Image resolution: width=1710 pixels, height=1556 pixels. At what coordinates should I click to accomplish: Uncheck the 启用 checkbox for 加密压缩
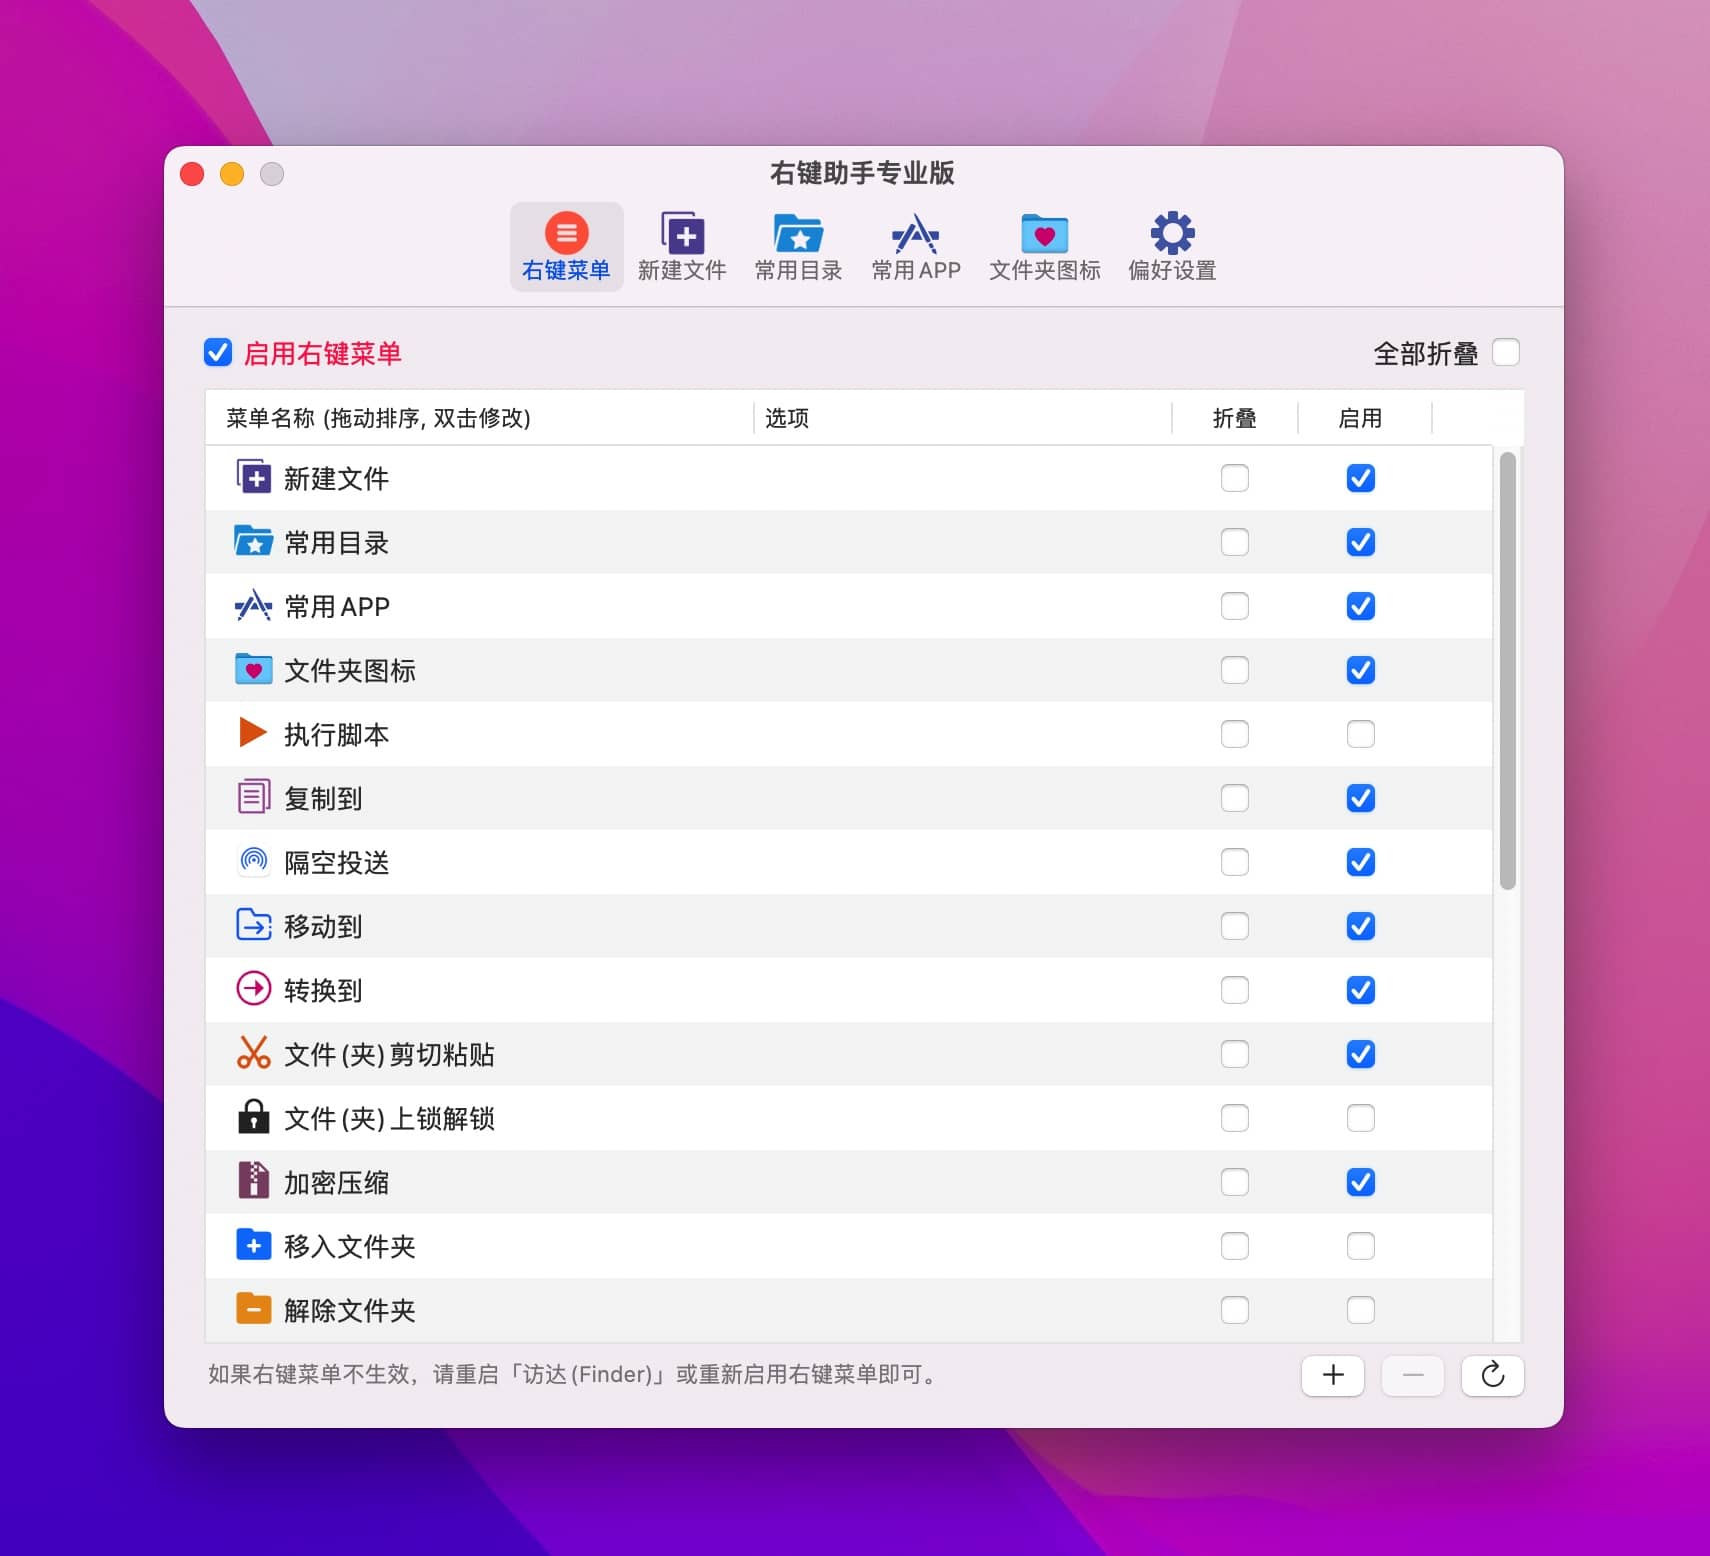click(x=1360, y=1182)
